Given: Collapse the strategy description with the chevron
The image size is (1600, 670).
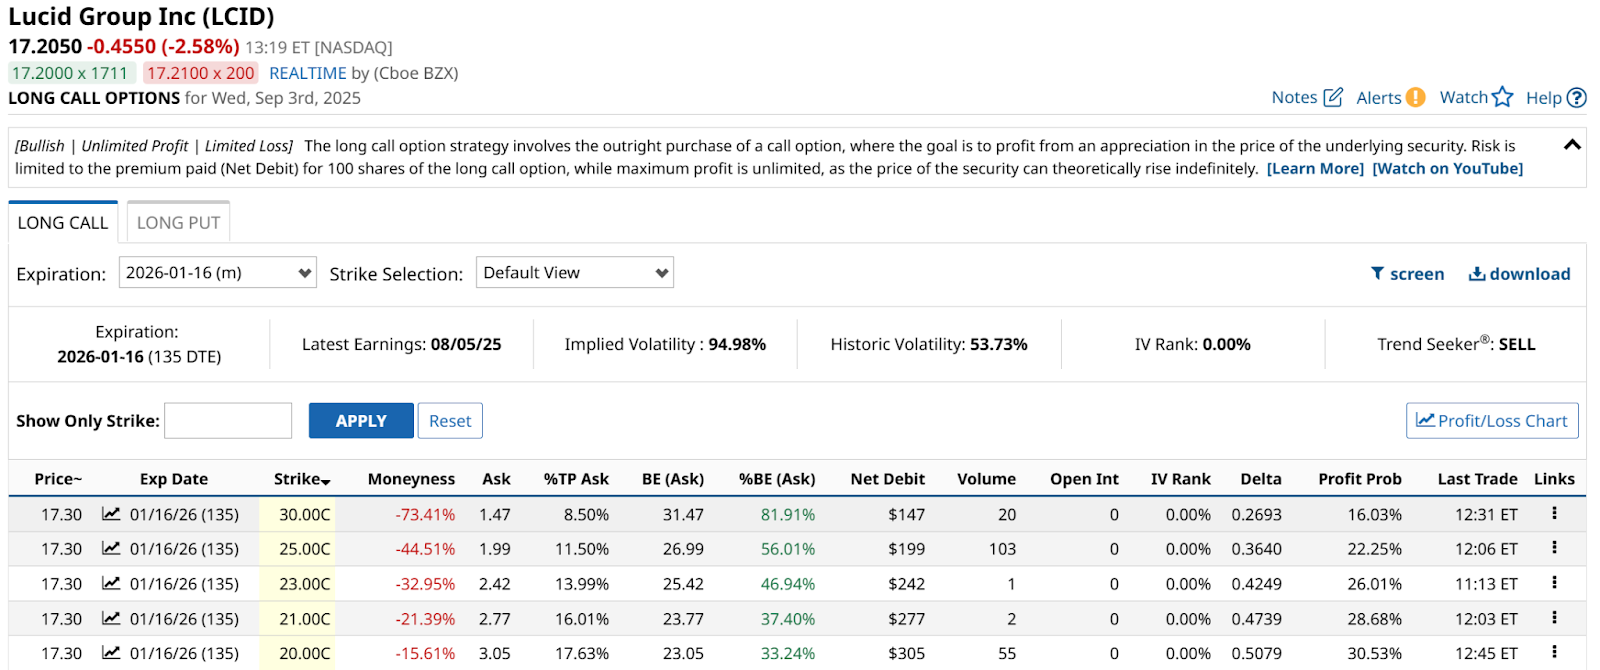Looking at the screenshot, I should tap(1572, 145).
